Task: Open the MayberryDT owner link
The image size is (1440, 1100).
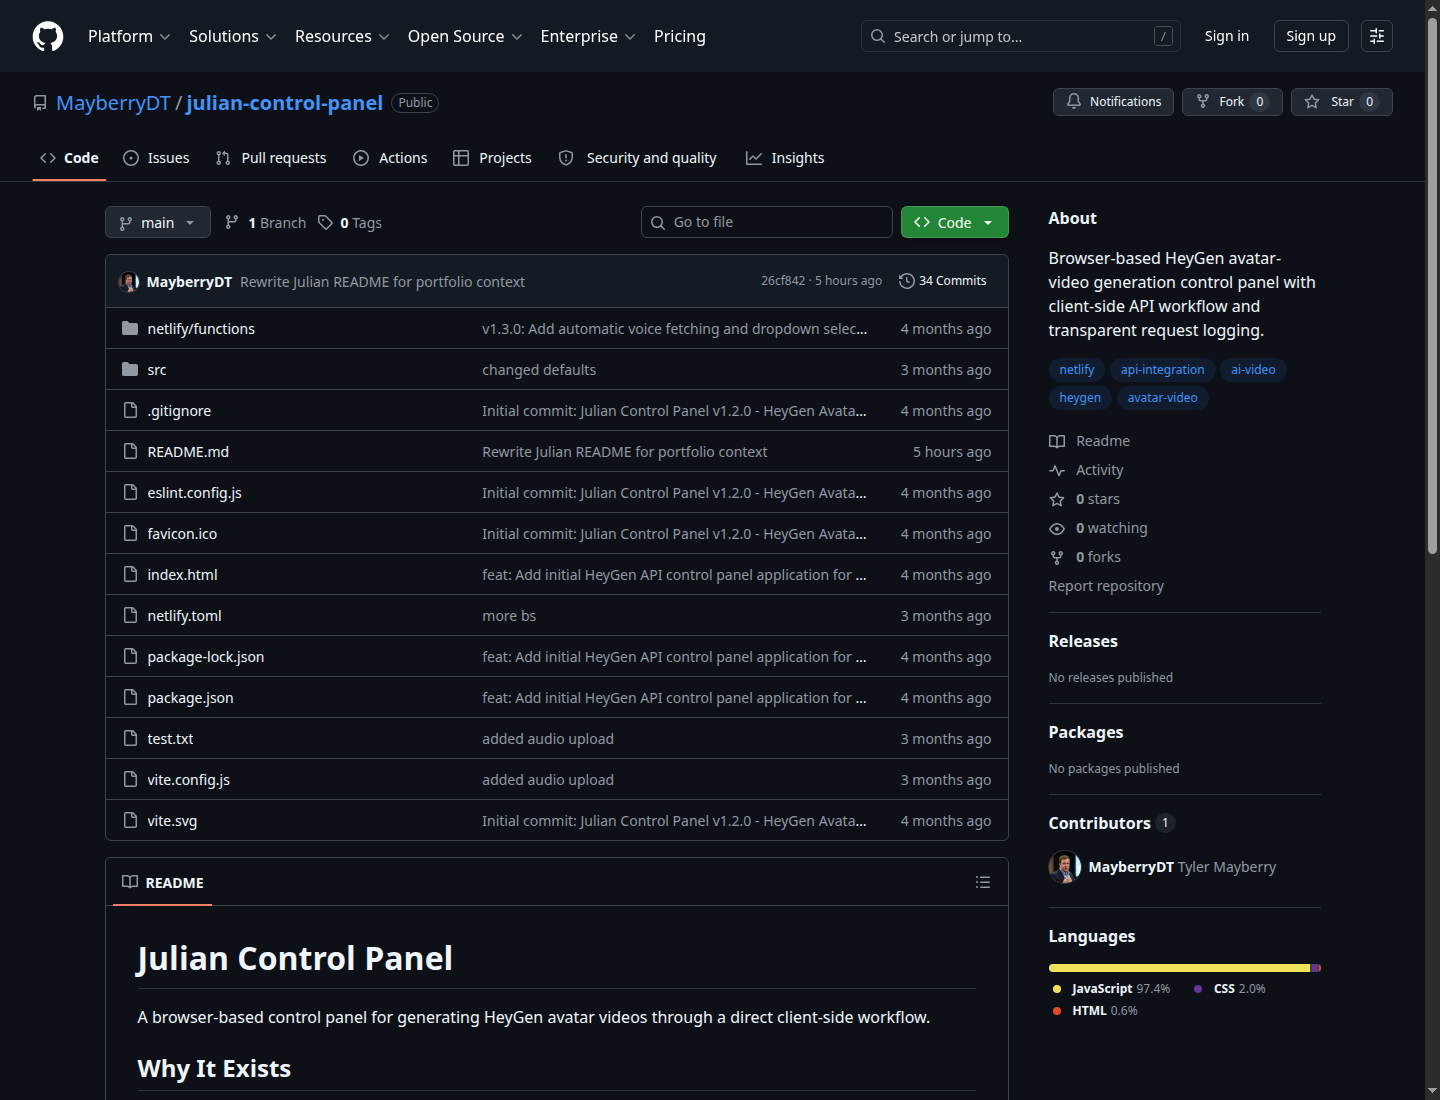Action: 113,103
